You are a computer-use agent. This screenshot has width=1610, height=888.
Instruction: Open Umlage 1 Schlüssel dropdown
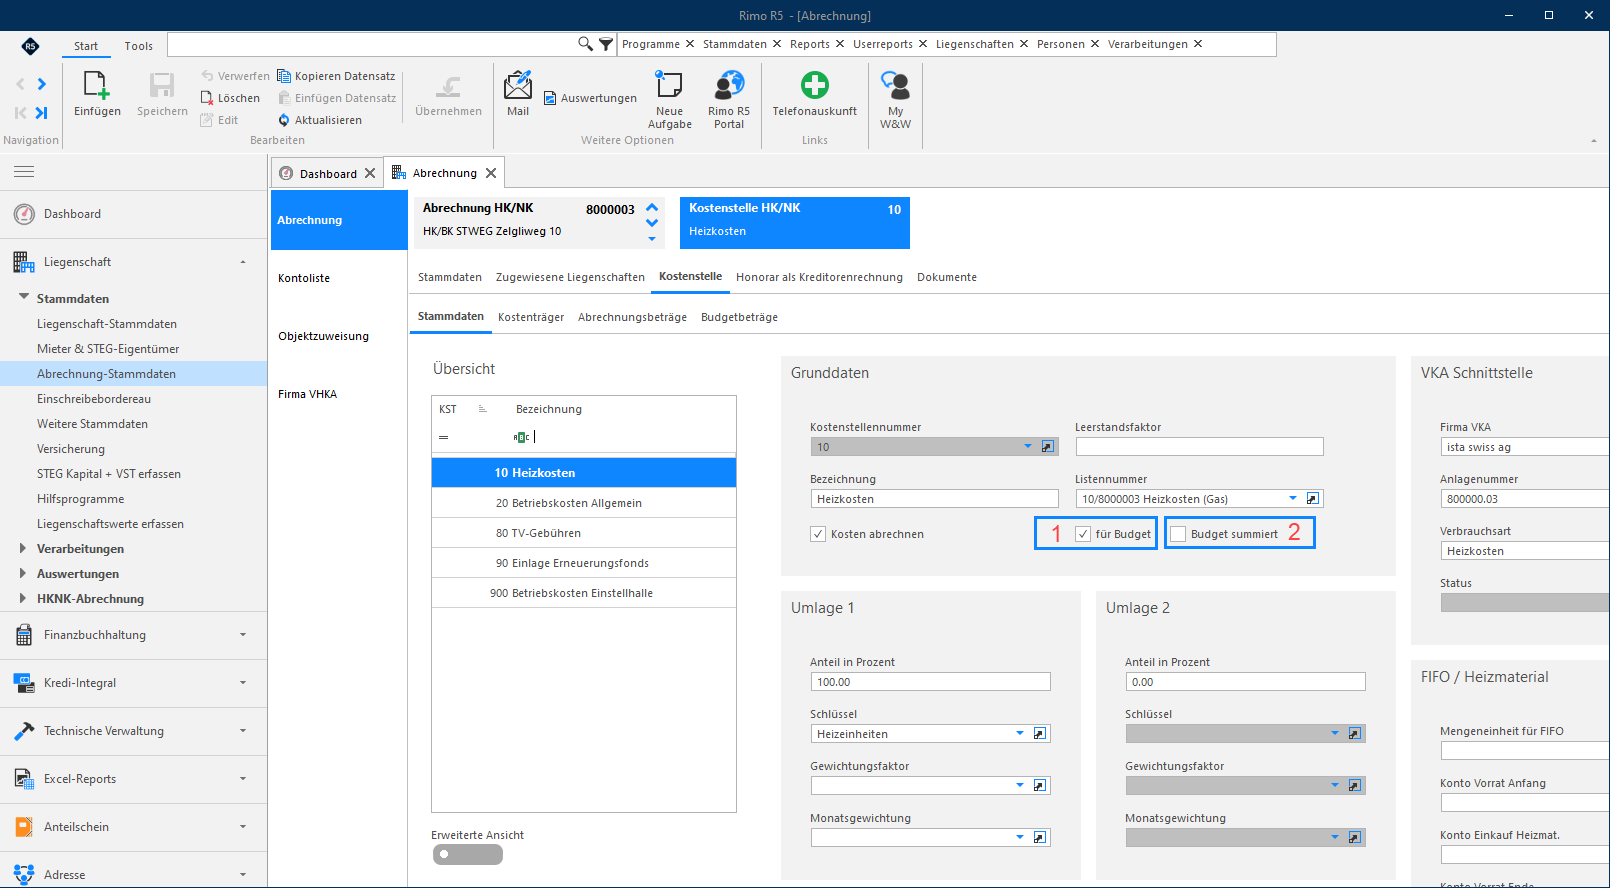tap(1020, 733)
